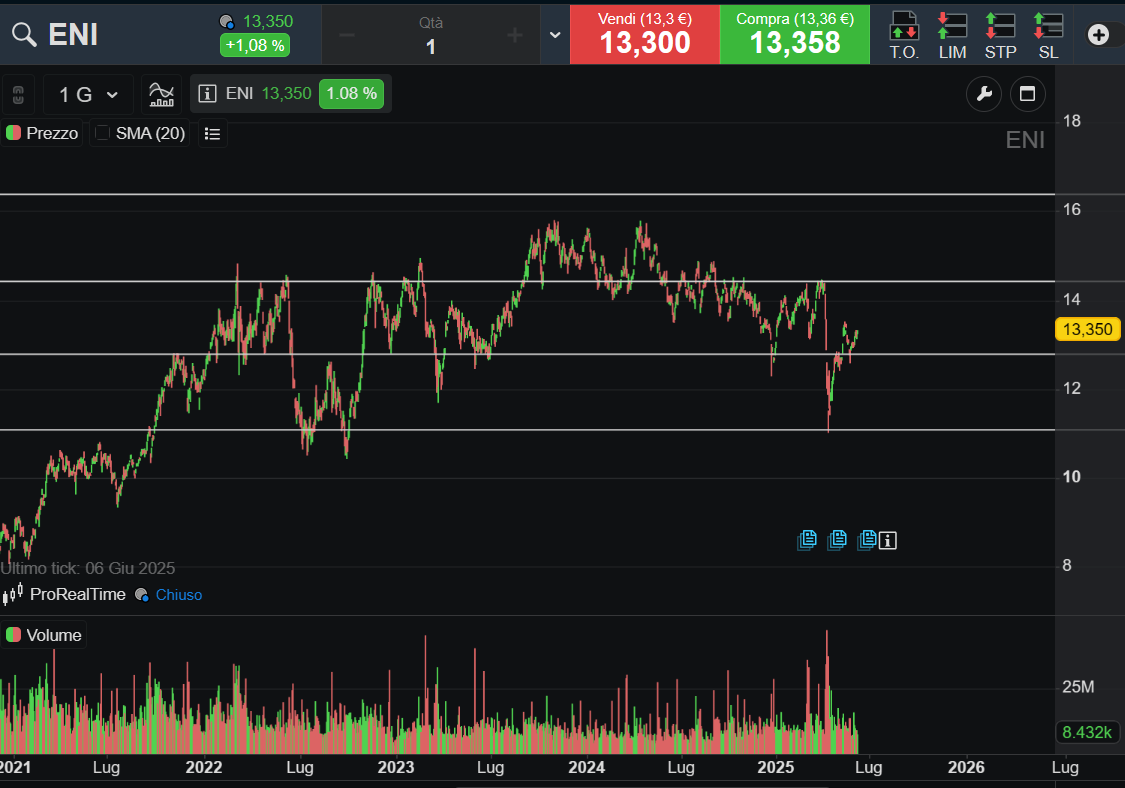The width and height of the screenshot is (1125, 788).
Task: Open the T.O. order ticket
Action: point(904,34)
